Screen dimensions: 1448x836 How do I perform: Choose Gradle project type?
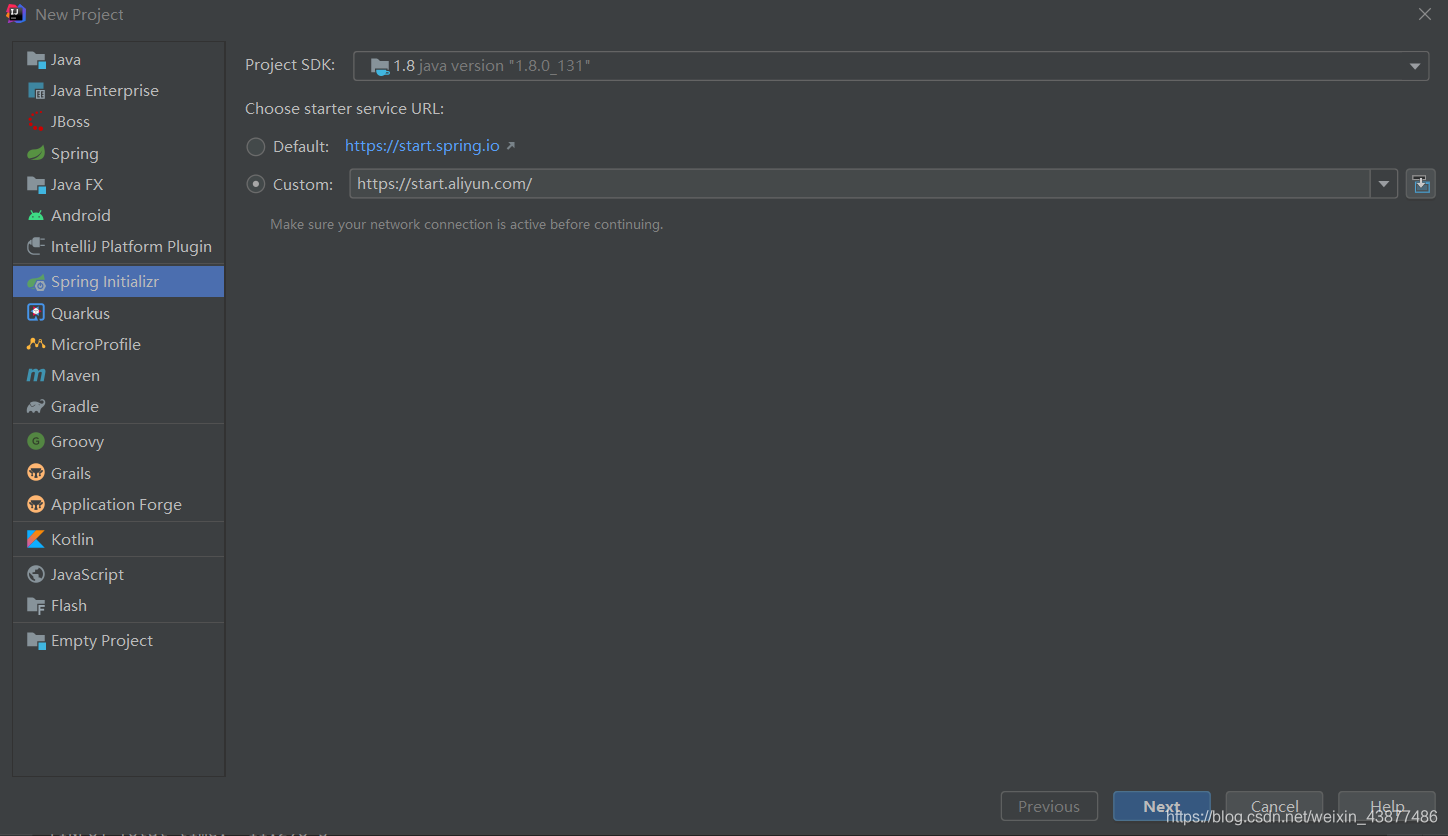pyautogui.click(x=118, y=407)
